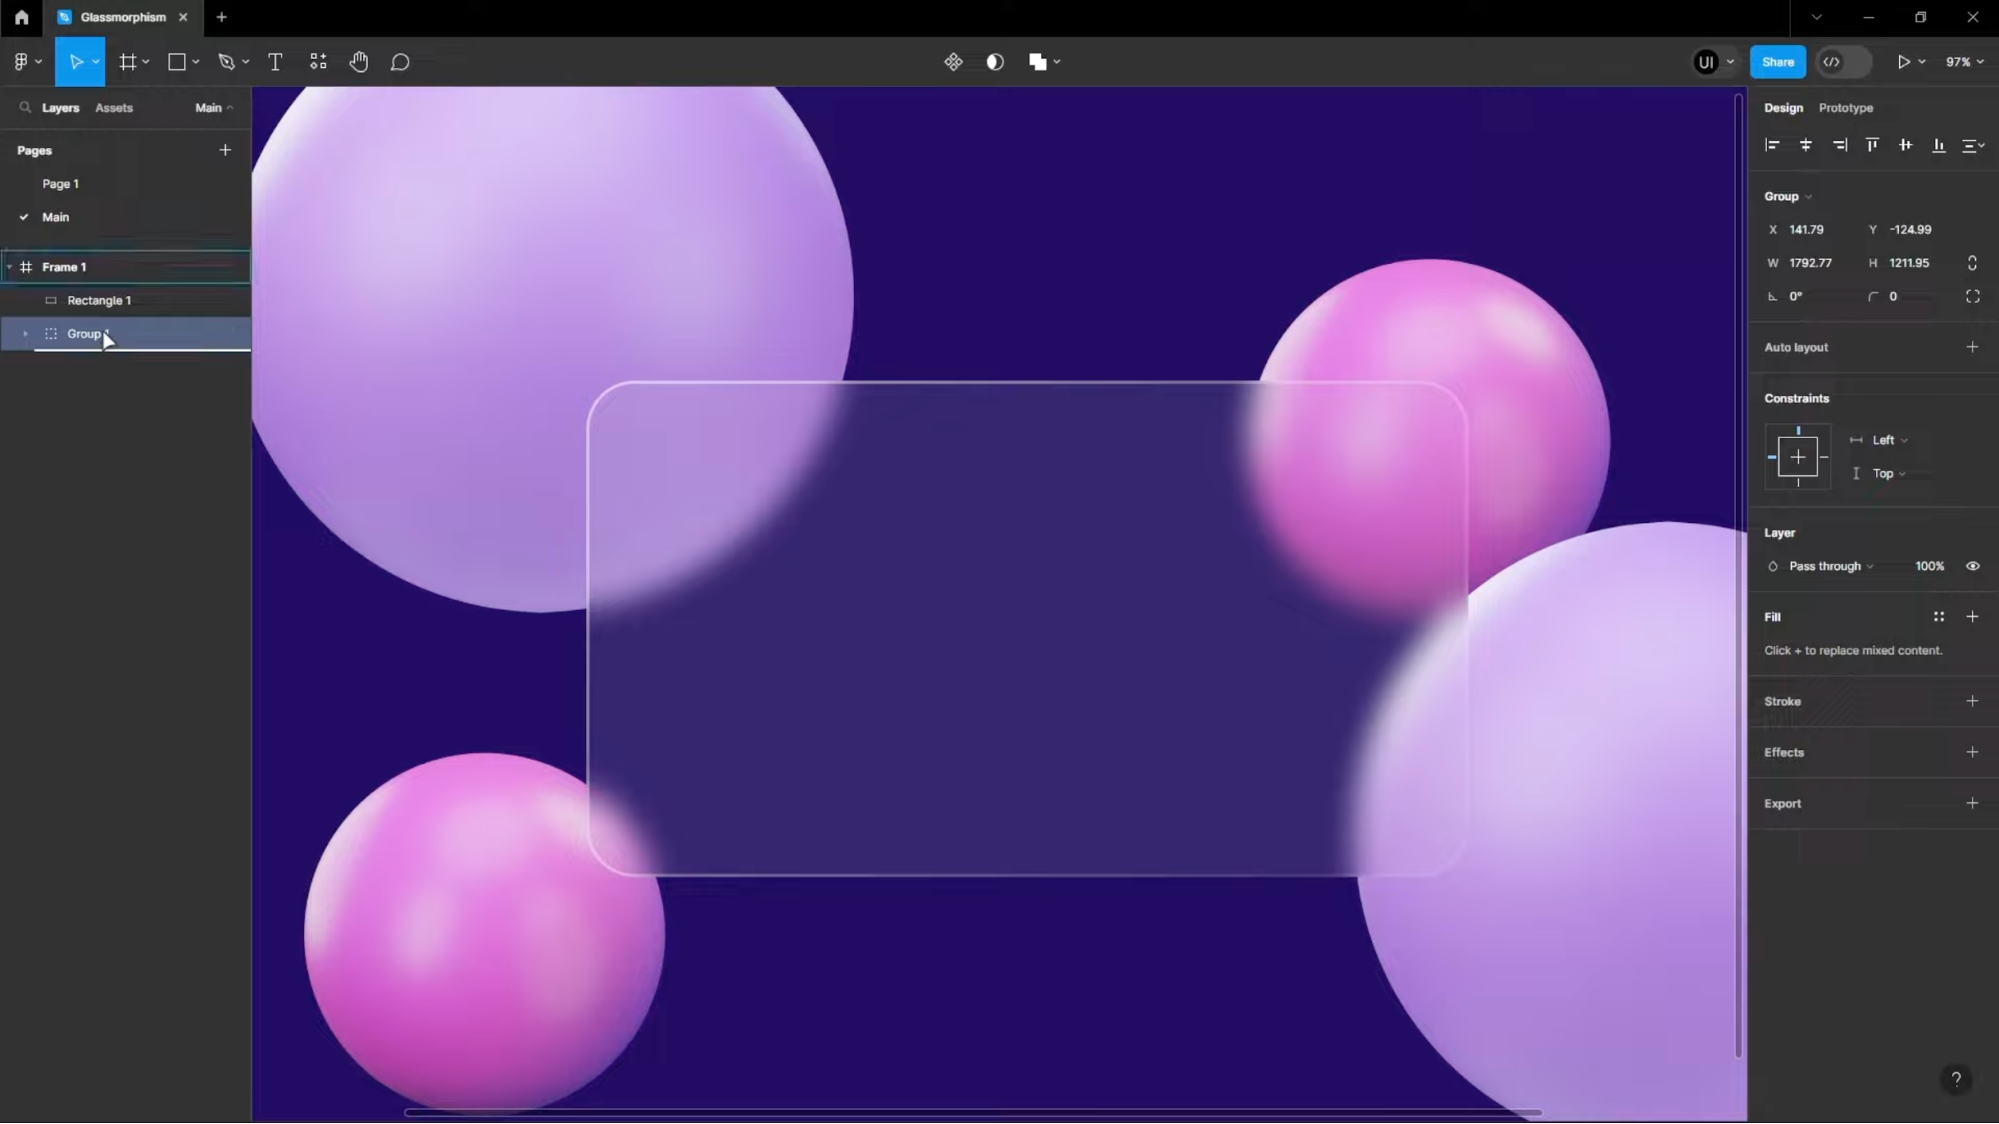
Task: Toggle constrain proportions lock
Action: pyautogui.click(x=1972, y=263)
